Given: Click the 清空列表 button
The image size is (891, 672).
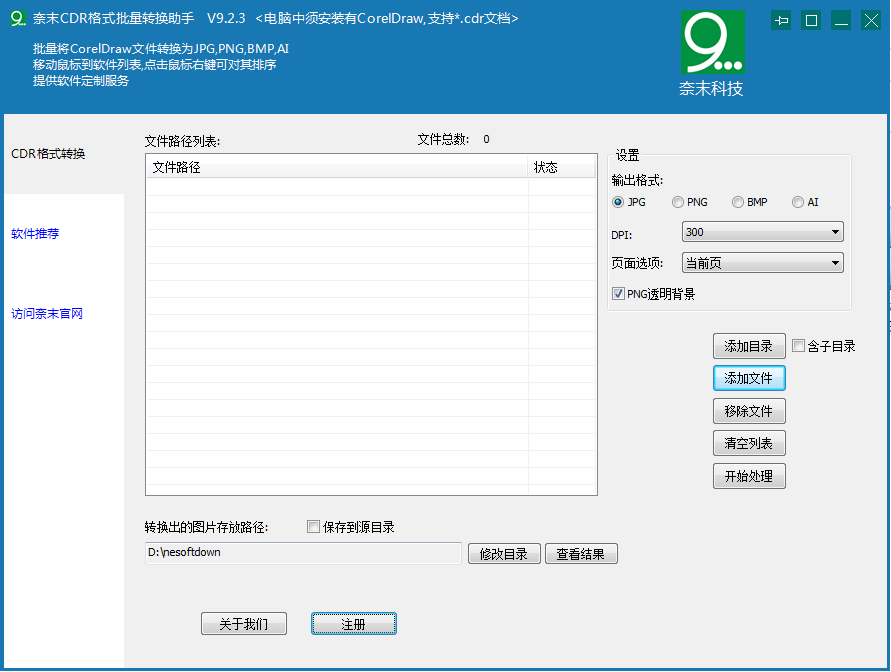Looking at the screenshot, I should coord(749,443).
